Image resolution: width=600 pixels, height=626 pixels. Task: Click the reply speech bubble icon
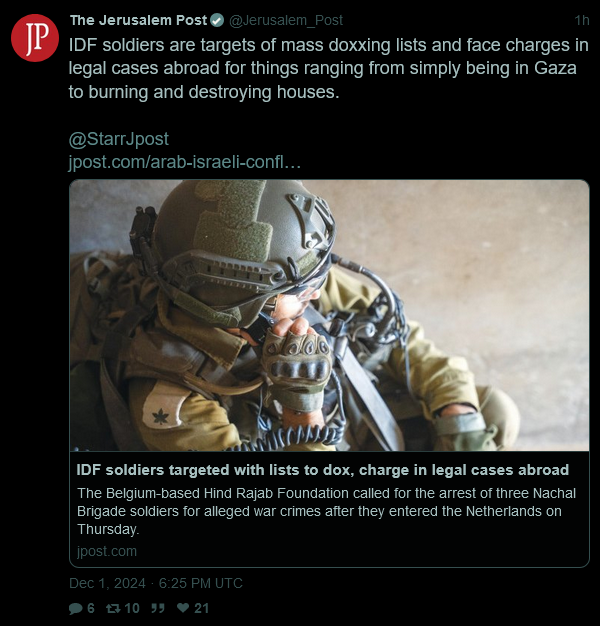click(x=75, y=608)
